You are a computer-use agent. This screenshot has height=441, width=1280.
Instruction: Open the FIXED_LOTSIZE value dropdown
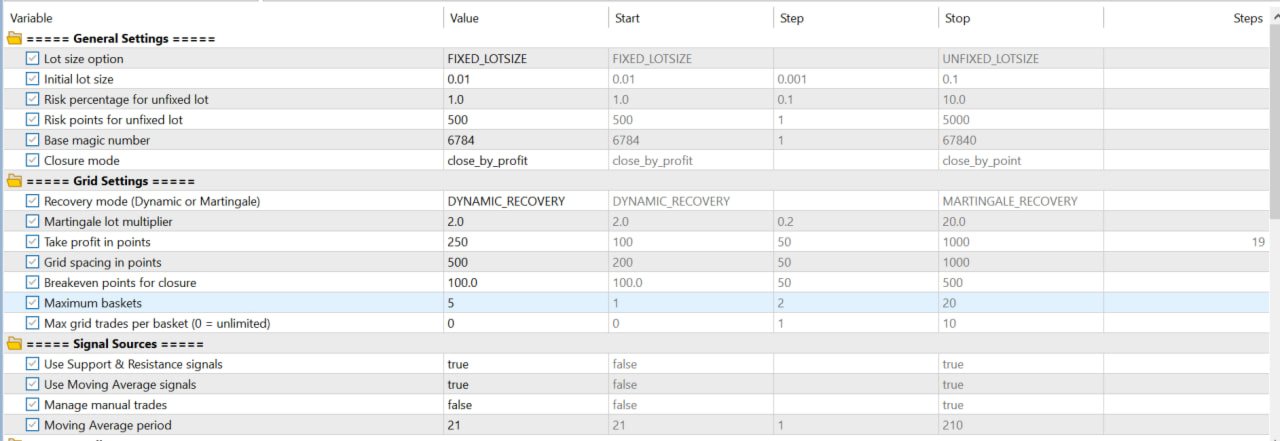[525, 59]
